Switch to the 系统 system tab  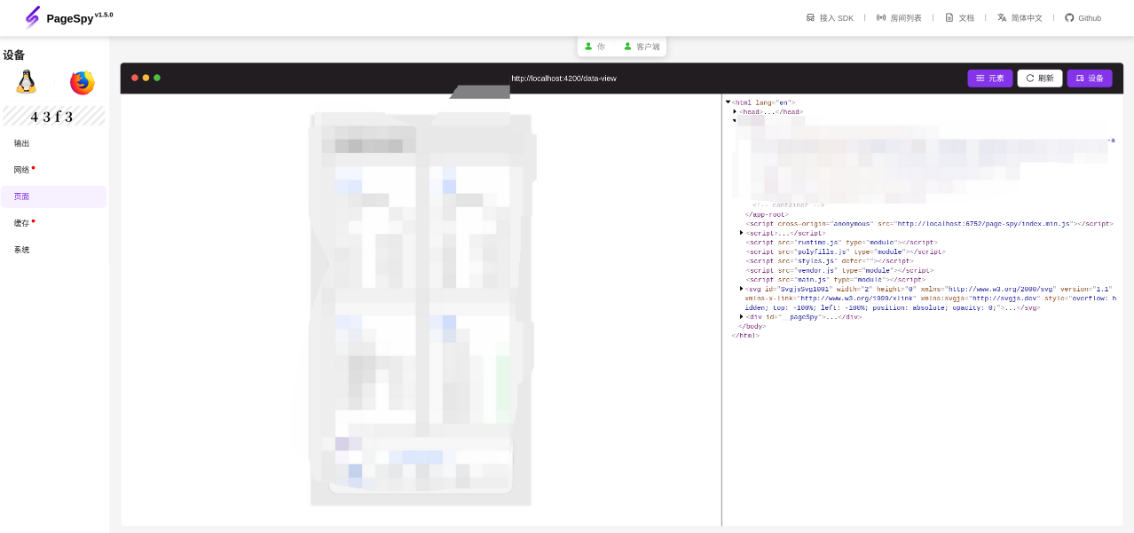[54, 250]
